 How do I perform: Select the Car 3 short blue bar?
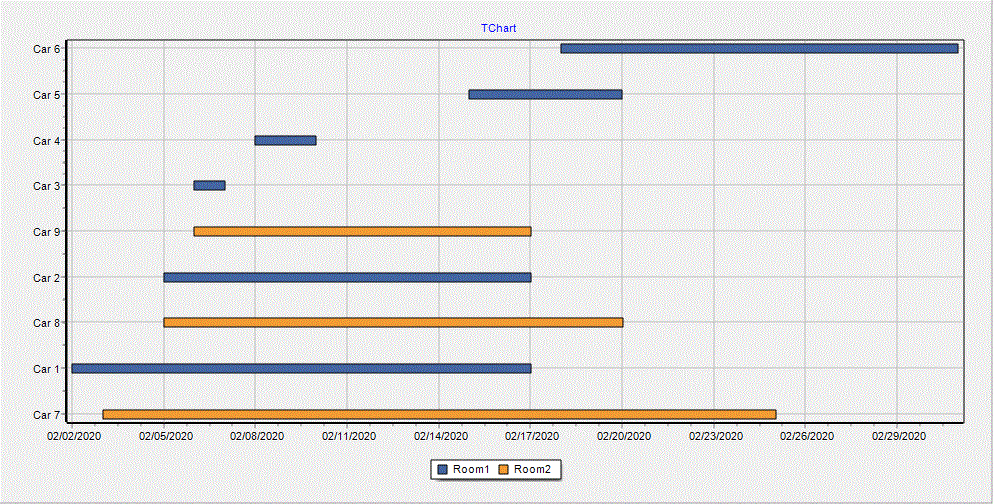click(x=210, y=186)
